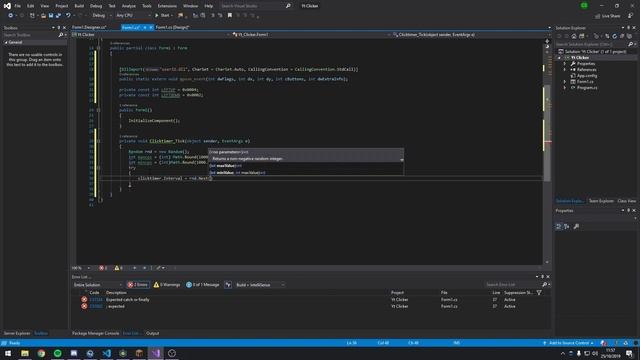
Task: Collapse the Yt Clicker project node
Action: [560, 58]
